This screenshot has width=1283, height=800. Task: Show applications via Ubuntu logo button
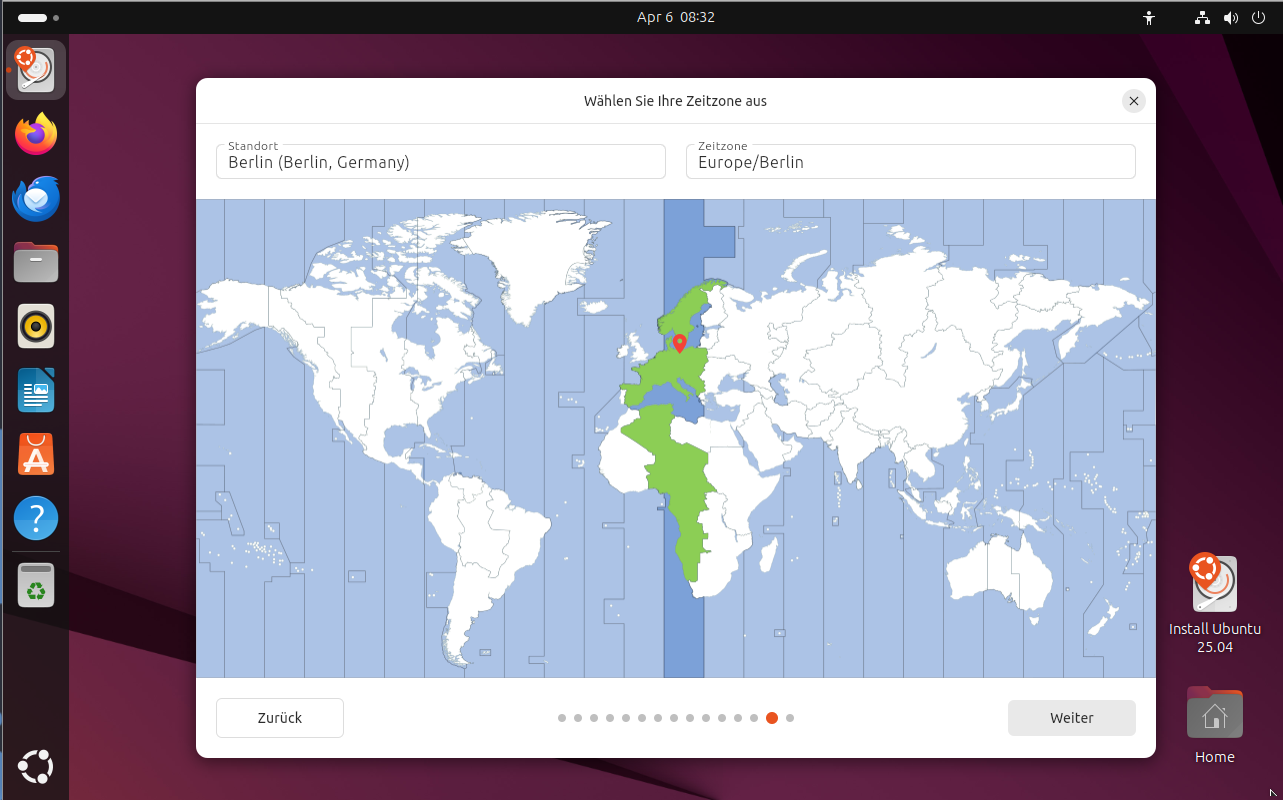[x=36, y=767]
